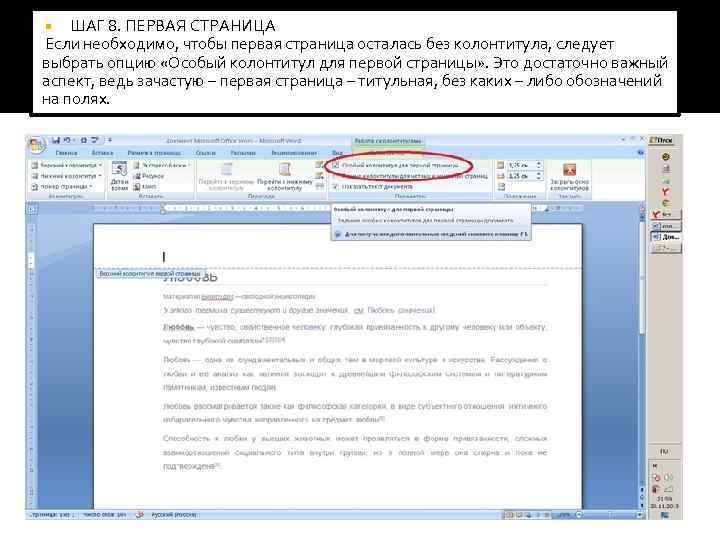Viewport: 720px width, 540px height.
Task: Open the Главная ribbon tab
Action: pos(66,153)
